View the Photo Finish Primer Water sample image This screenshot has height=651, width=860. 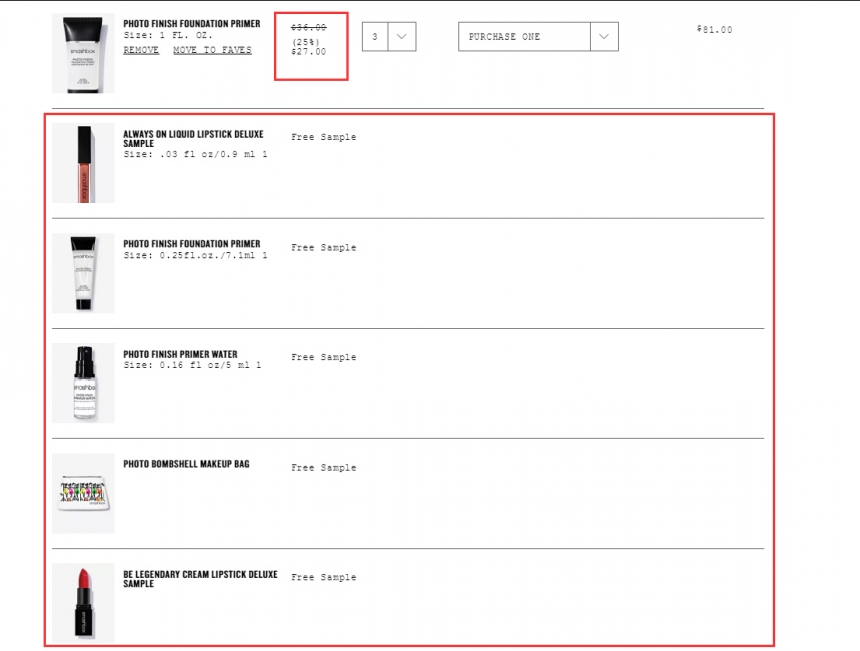point(83,383)
